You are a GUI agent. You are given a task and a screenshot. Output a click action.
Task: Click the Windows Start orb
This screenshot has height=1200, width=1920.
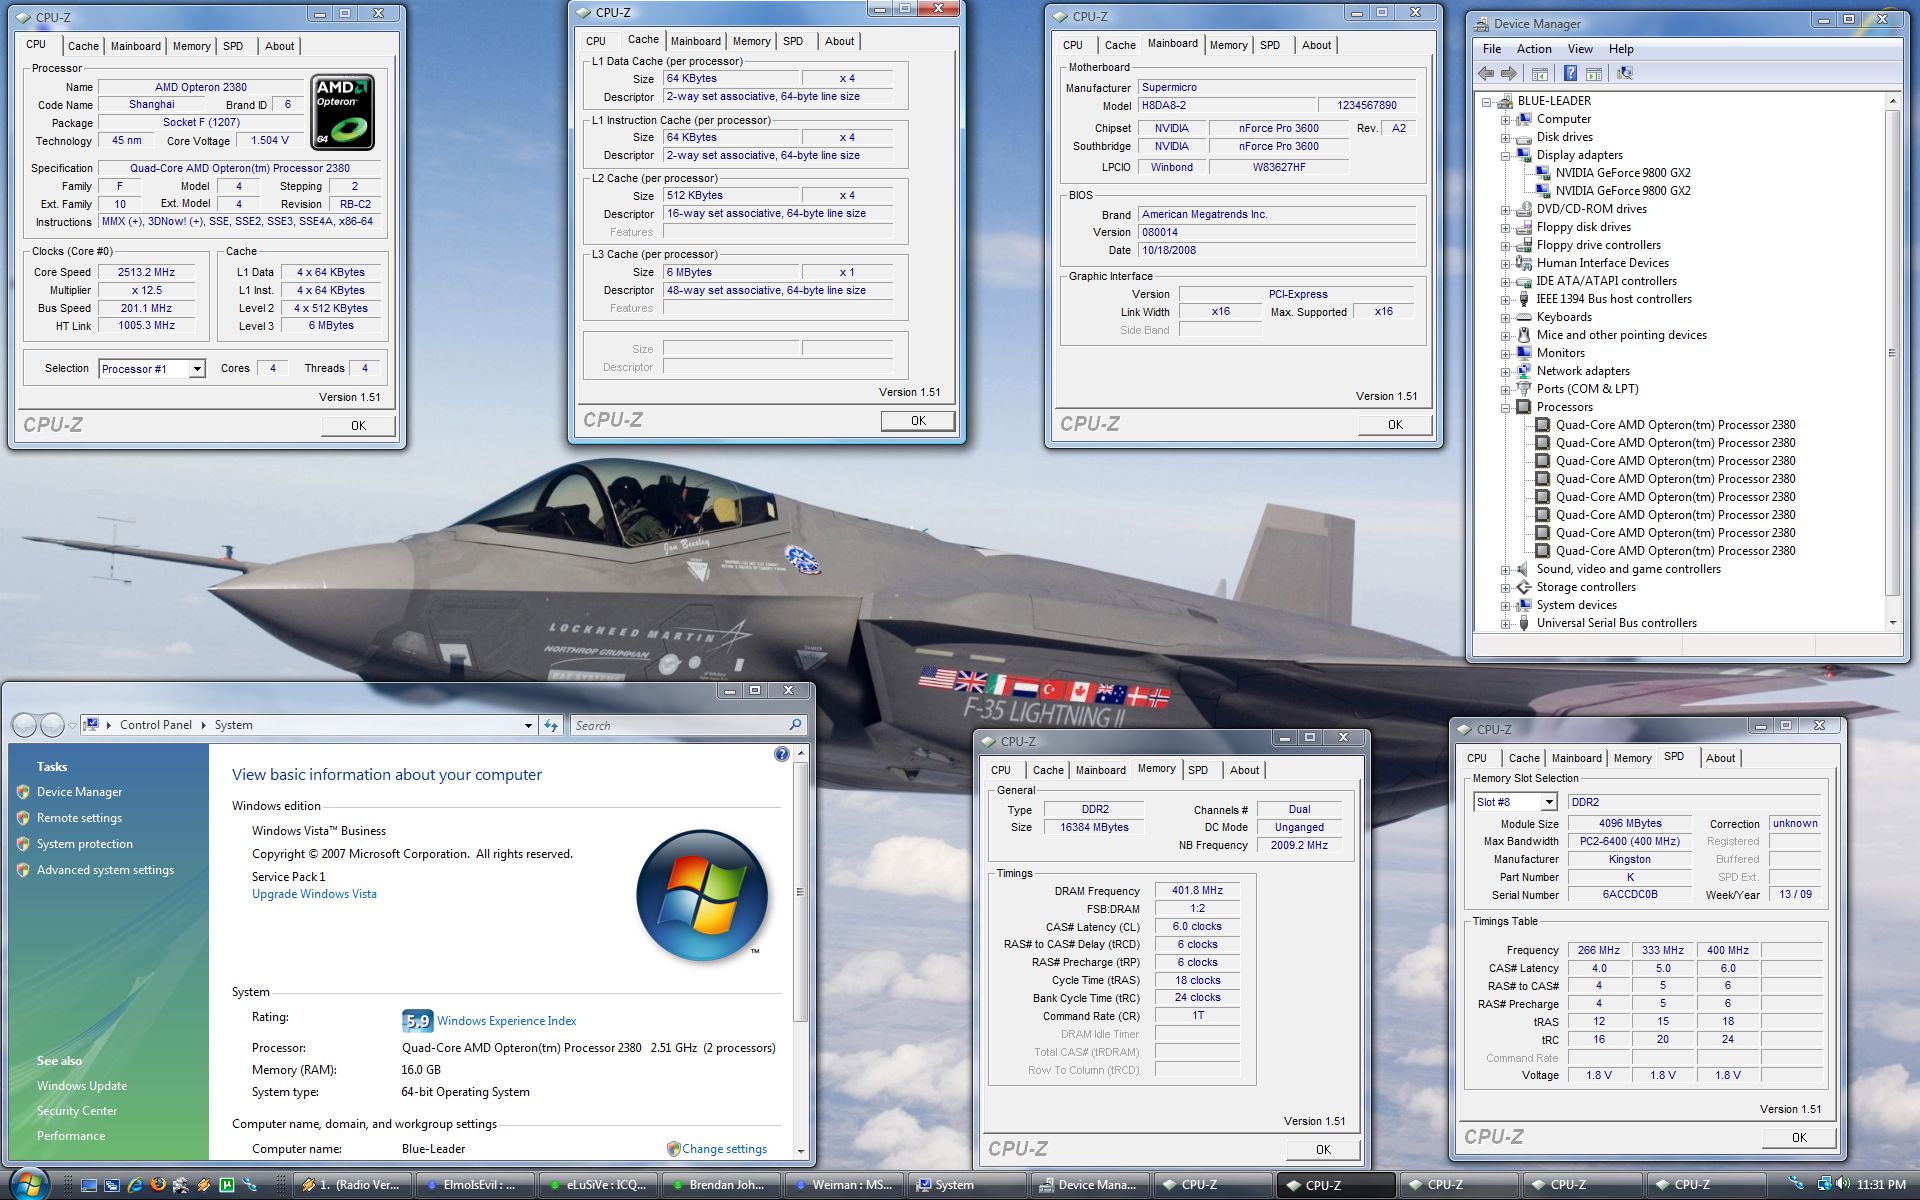(x=28, y=1184)
